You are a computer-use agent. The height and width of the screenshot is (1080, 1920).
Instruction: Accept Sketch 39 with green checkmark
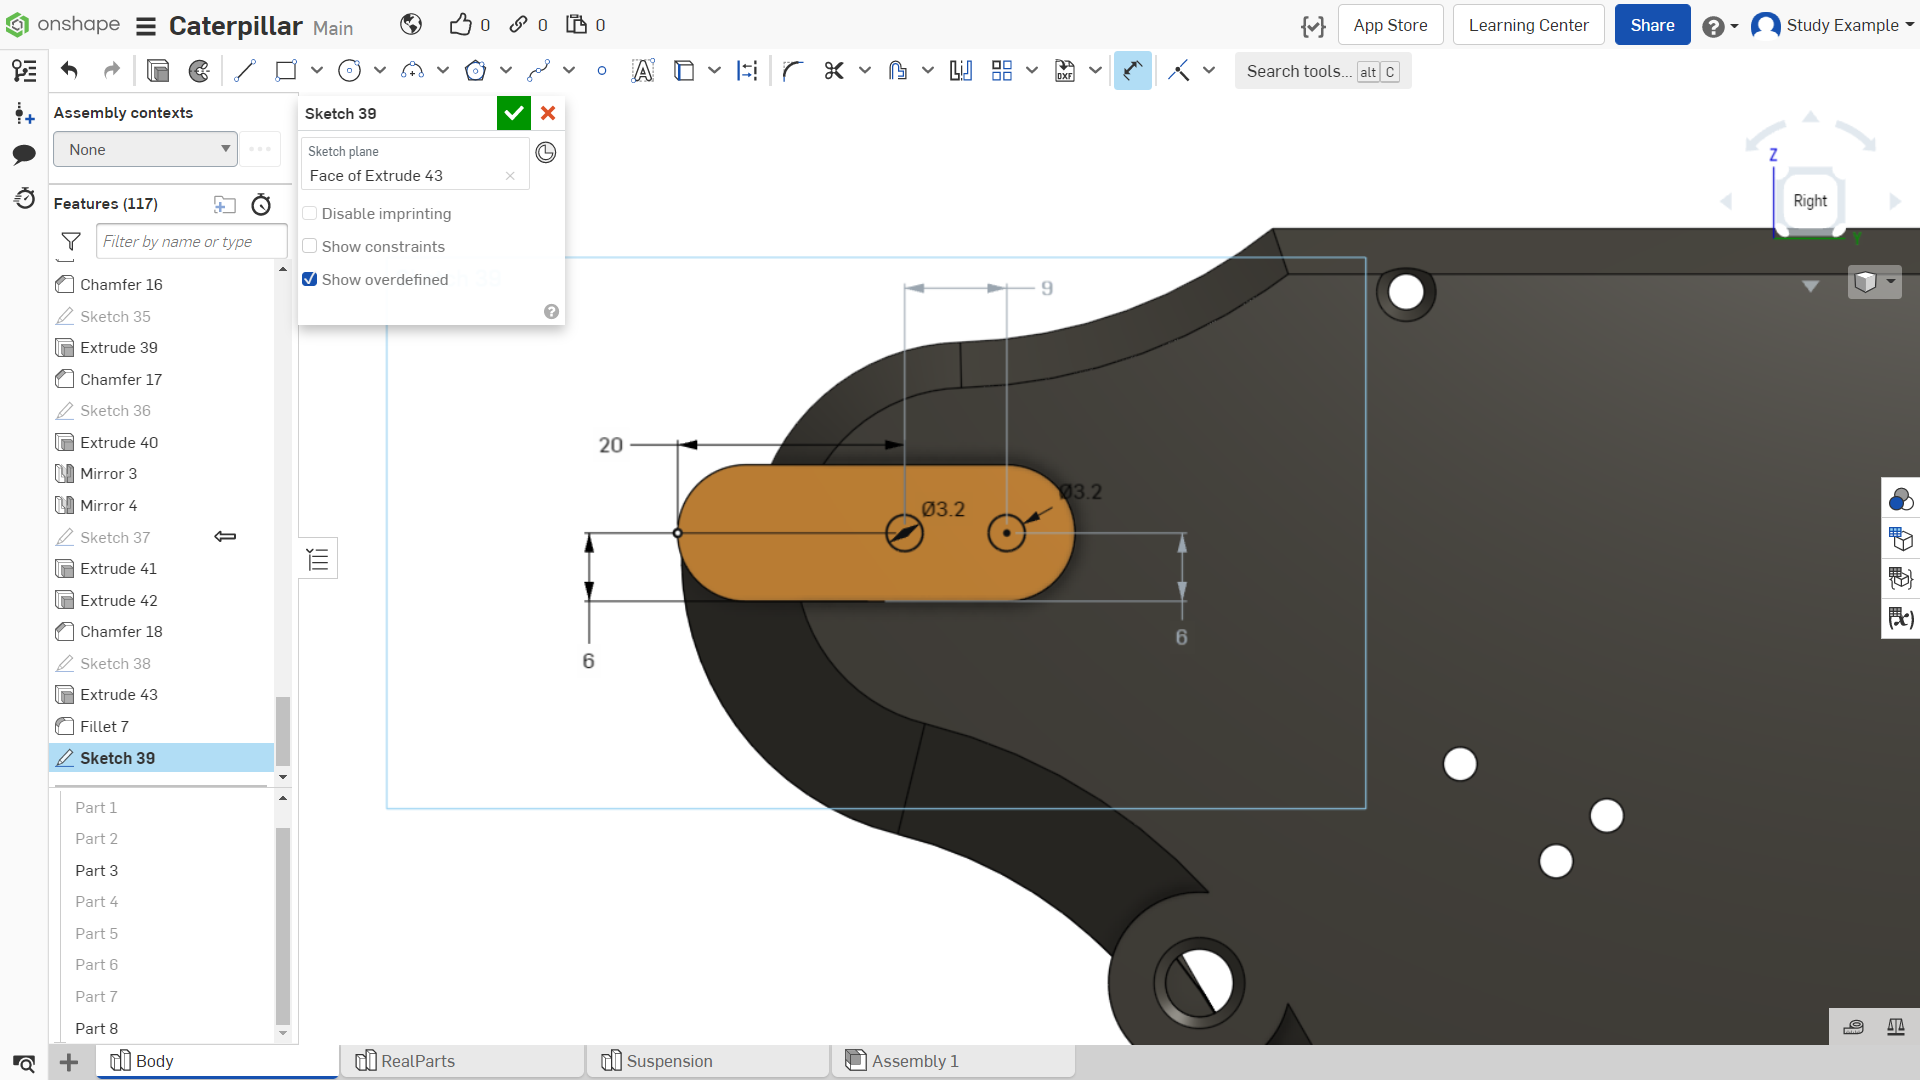(x=514, y=114)
